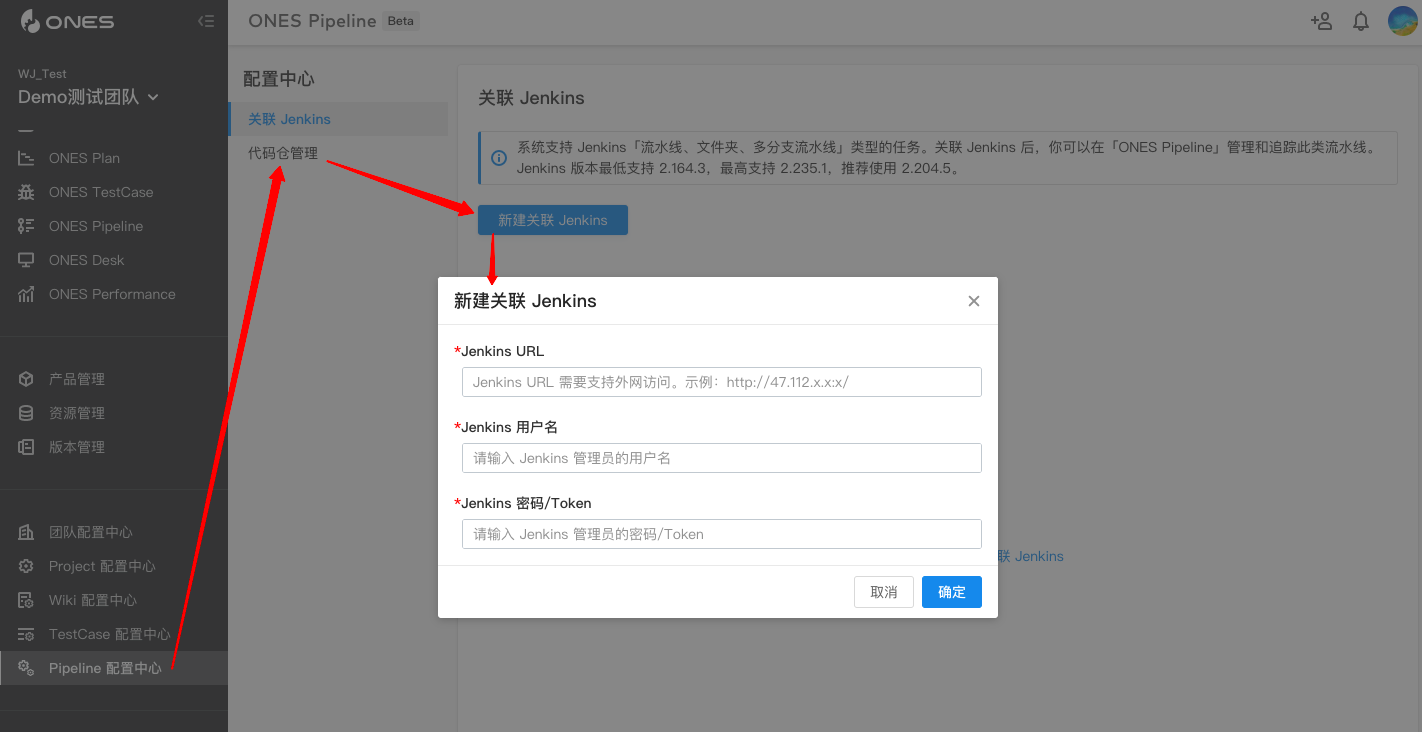
Task: Click the TestCase 配置中心 icon
Action: click(26, 634)
